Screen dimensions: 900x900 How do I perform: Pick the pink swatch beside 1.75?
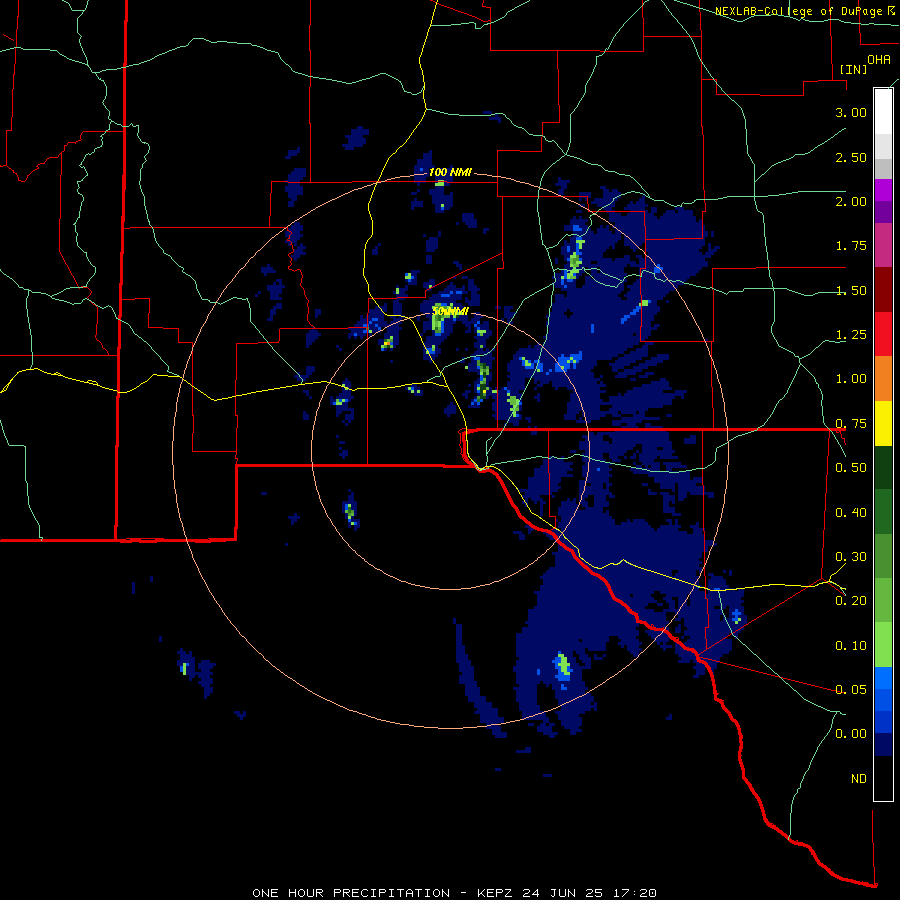[883, 245]
